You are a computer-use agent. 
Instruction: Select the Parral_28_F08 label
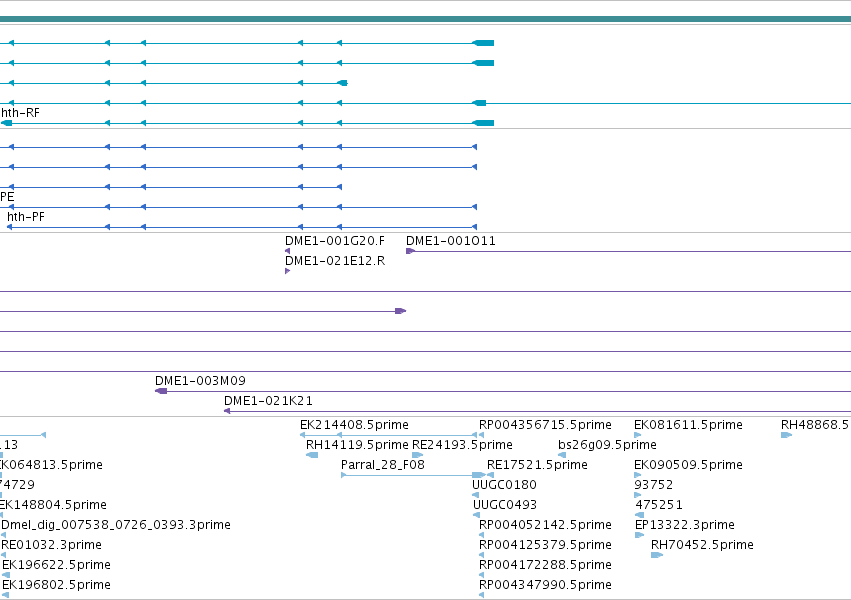coord(383,465)
